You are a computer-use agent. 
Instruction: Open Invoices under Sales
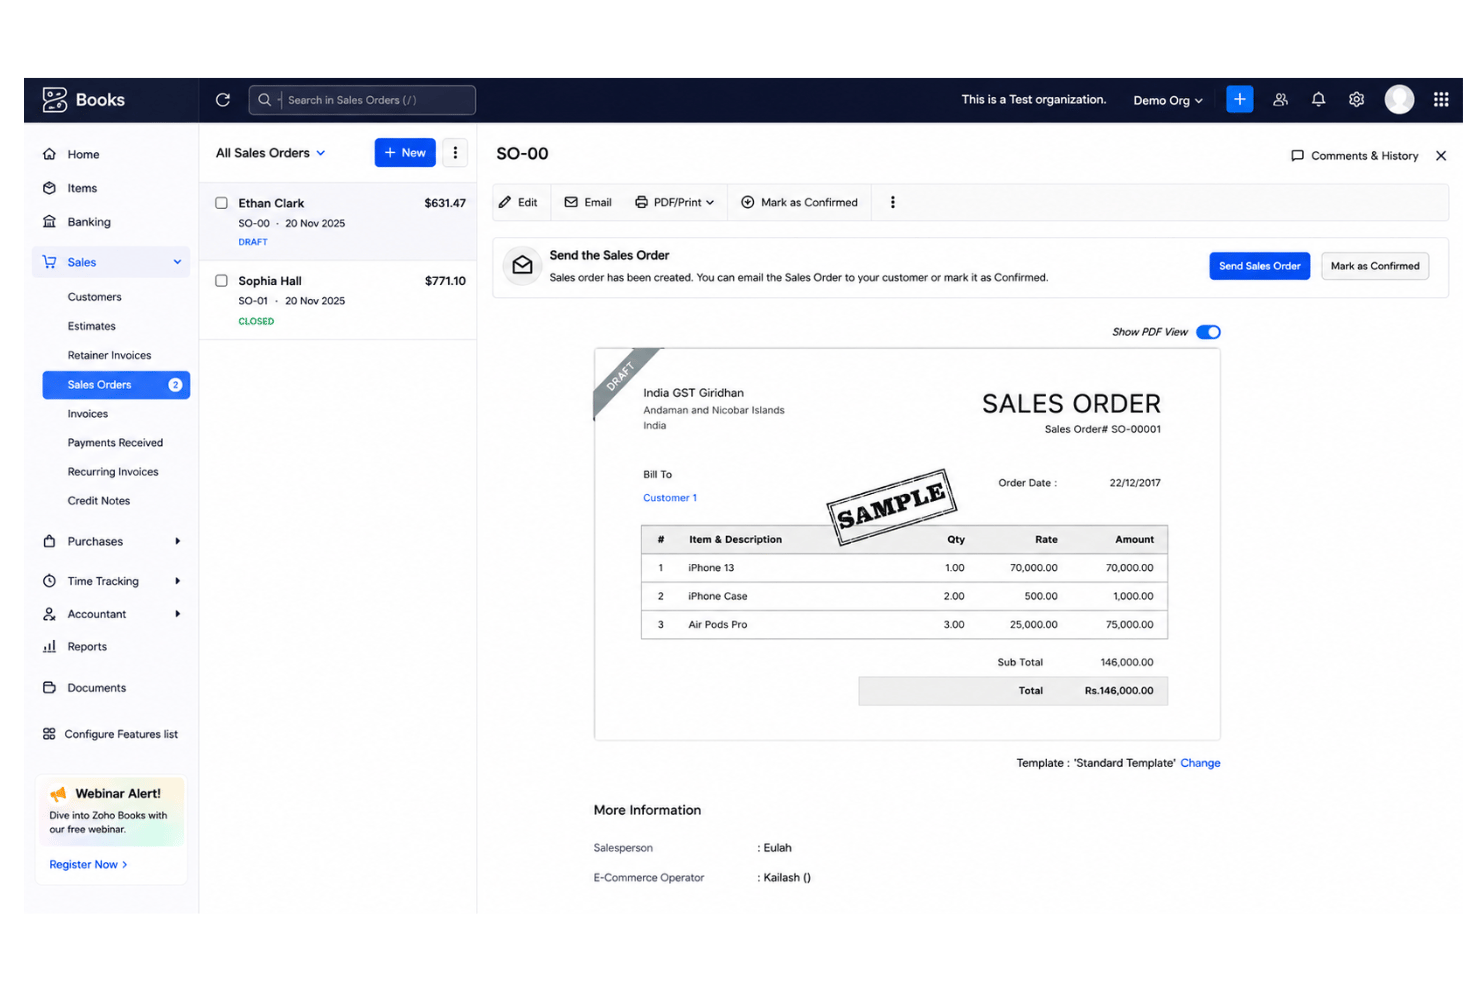[x=87, y=414]
